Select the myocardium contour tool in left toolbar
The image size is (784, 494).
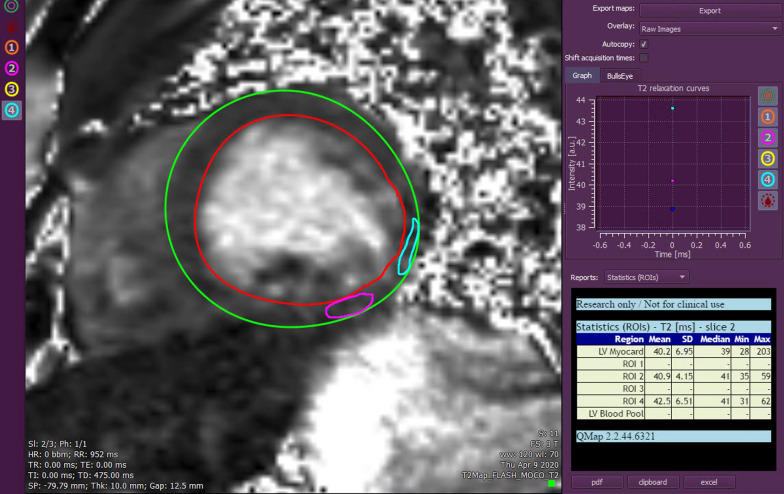[x=12, y=6]
